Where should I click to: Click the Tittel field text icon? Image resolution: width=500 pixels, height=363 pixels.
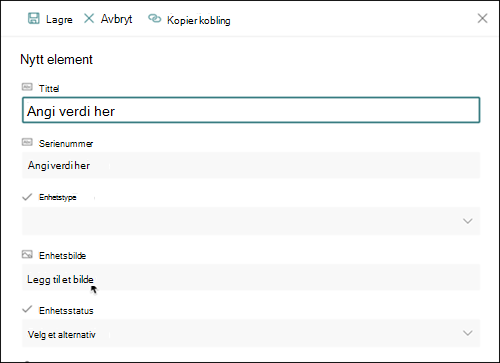pos(27,87)
